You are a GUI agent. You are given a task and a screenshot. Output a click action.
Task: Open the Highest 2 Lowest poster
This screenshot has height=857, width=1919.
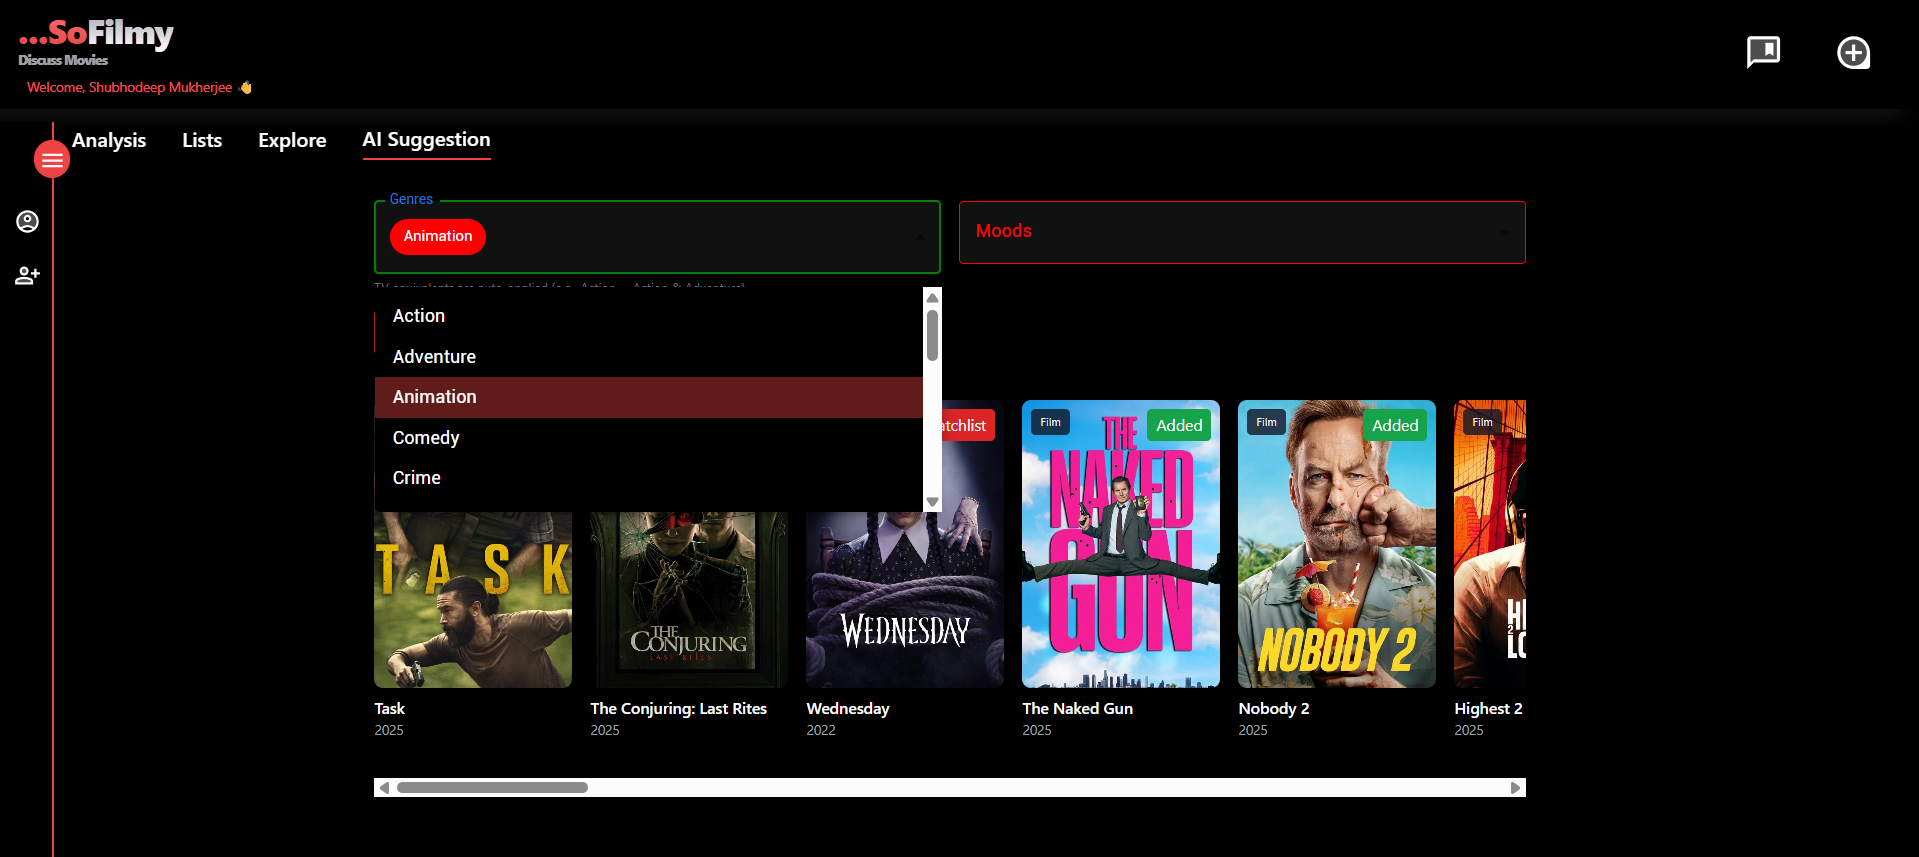pos(1490,544)
